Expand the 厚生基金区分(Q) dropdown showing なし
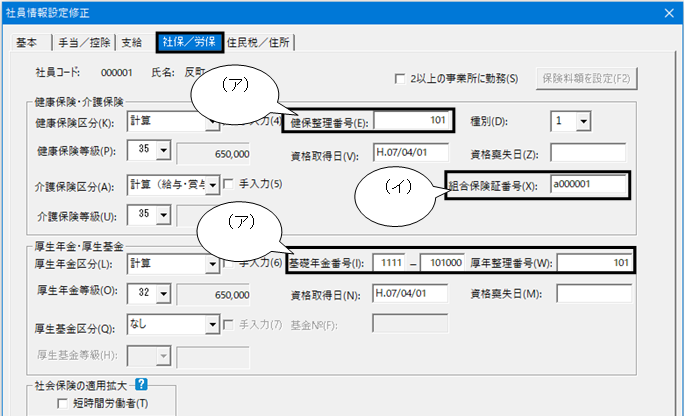This screenshot has height=417, width=685. tap(212, 324)
